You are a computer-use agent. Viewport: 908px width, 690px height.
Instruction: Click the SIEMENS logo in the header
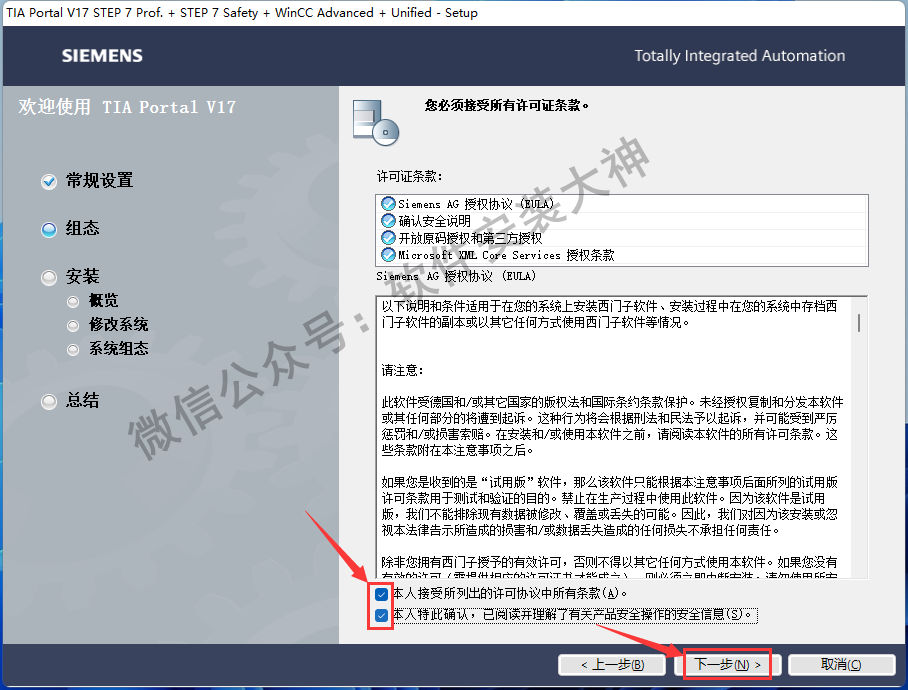102,56
